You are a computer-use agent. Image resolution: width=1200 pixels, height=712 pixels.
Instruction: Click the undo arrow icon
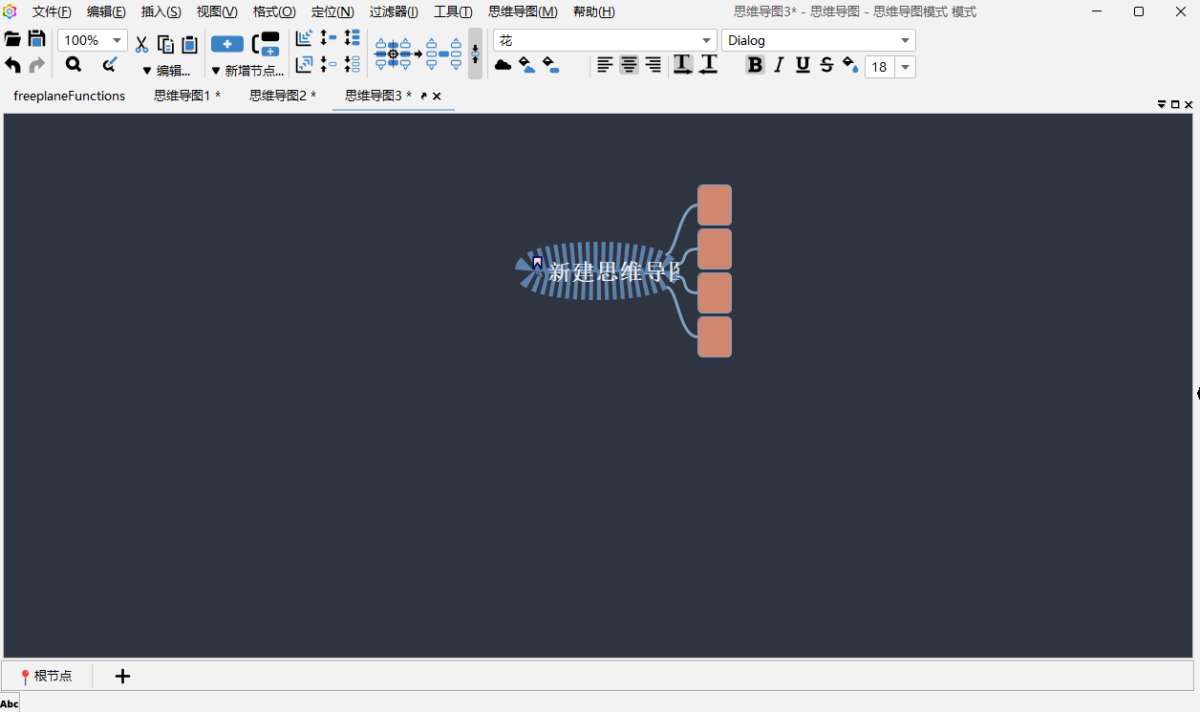coord(13,65)
